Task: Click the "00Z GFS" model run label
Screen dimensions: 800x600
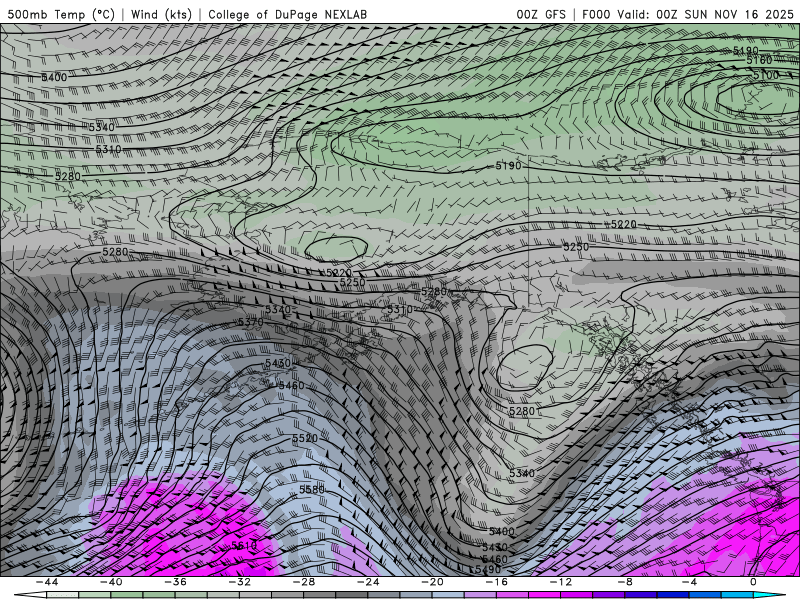Action: pyautogui.click(x=541, y=14)
